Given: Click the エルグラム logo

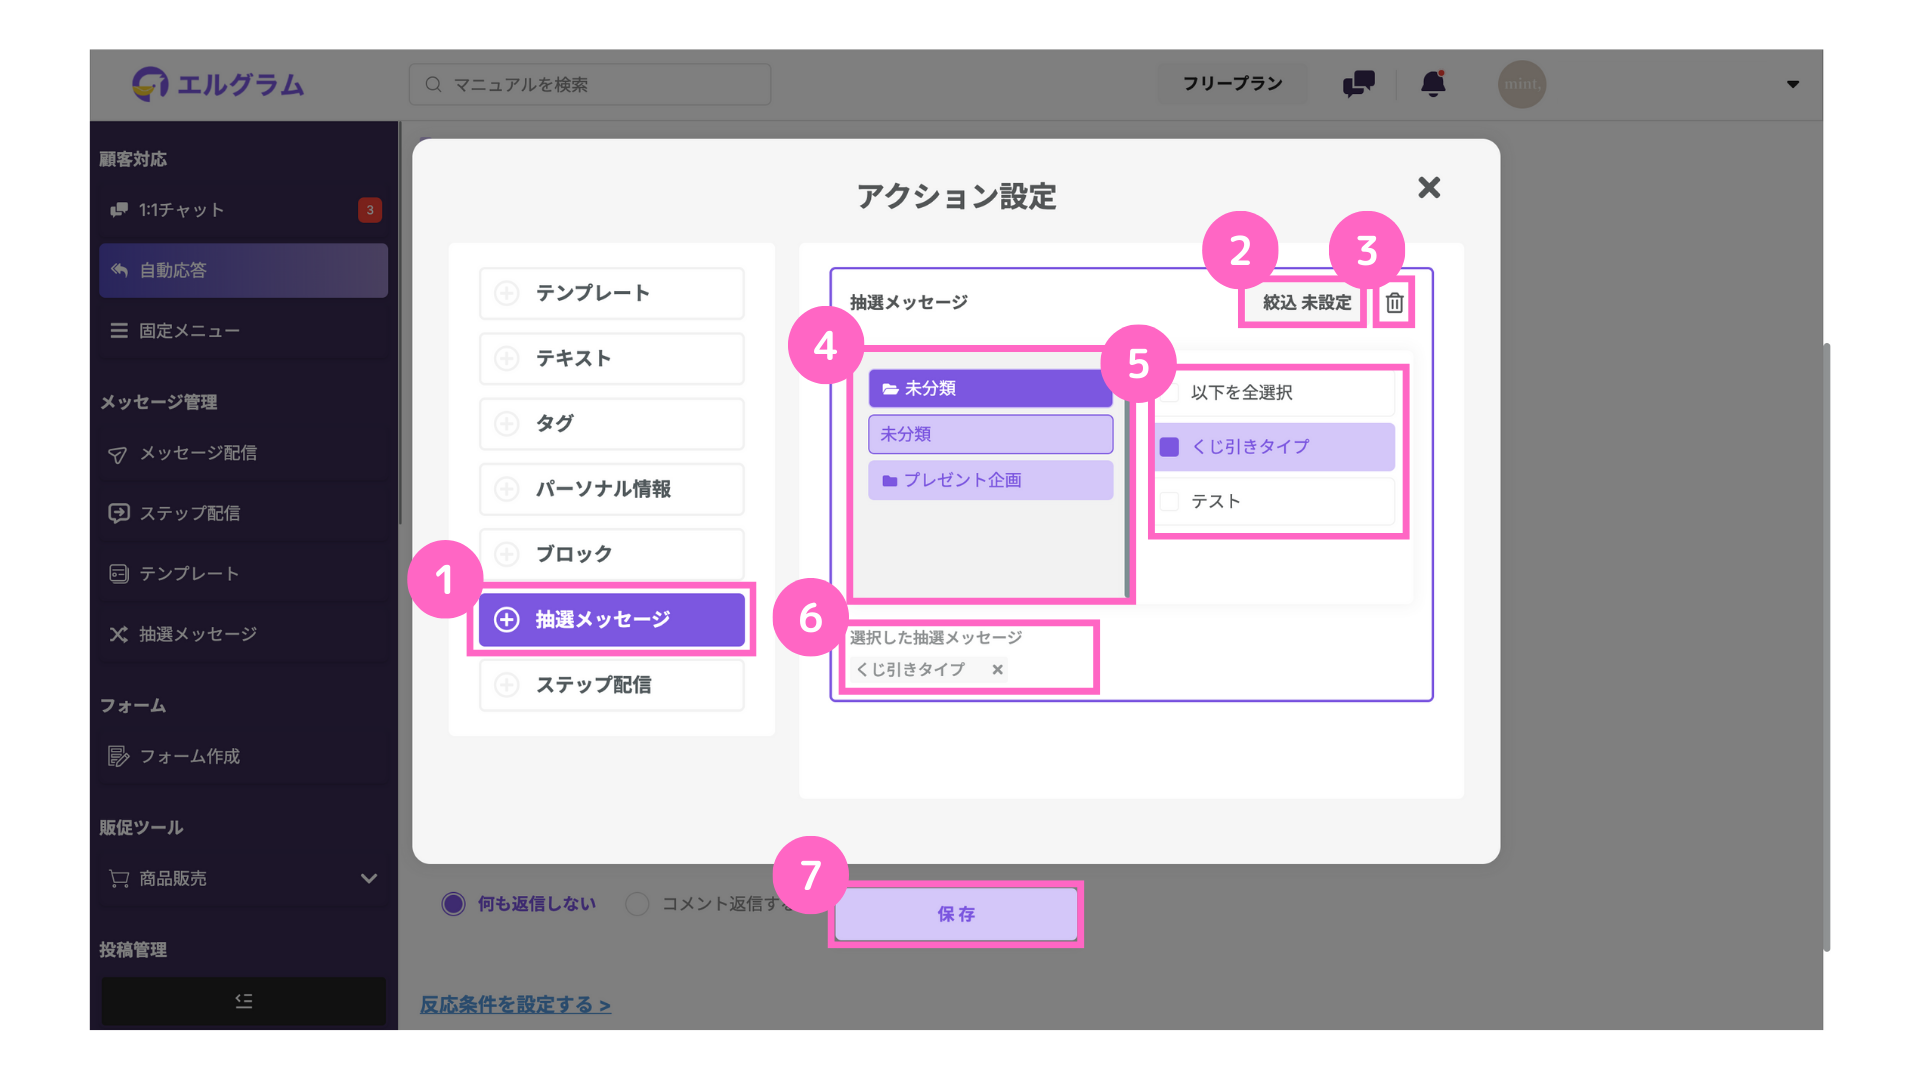Looking at the screenshot, I should [218, 84].
